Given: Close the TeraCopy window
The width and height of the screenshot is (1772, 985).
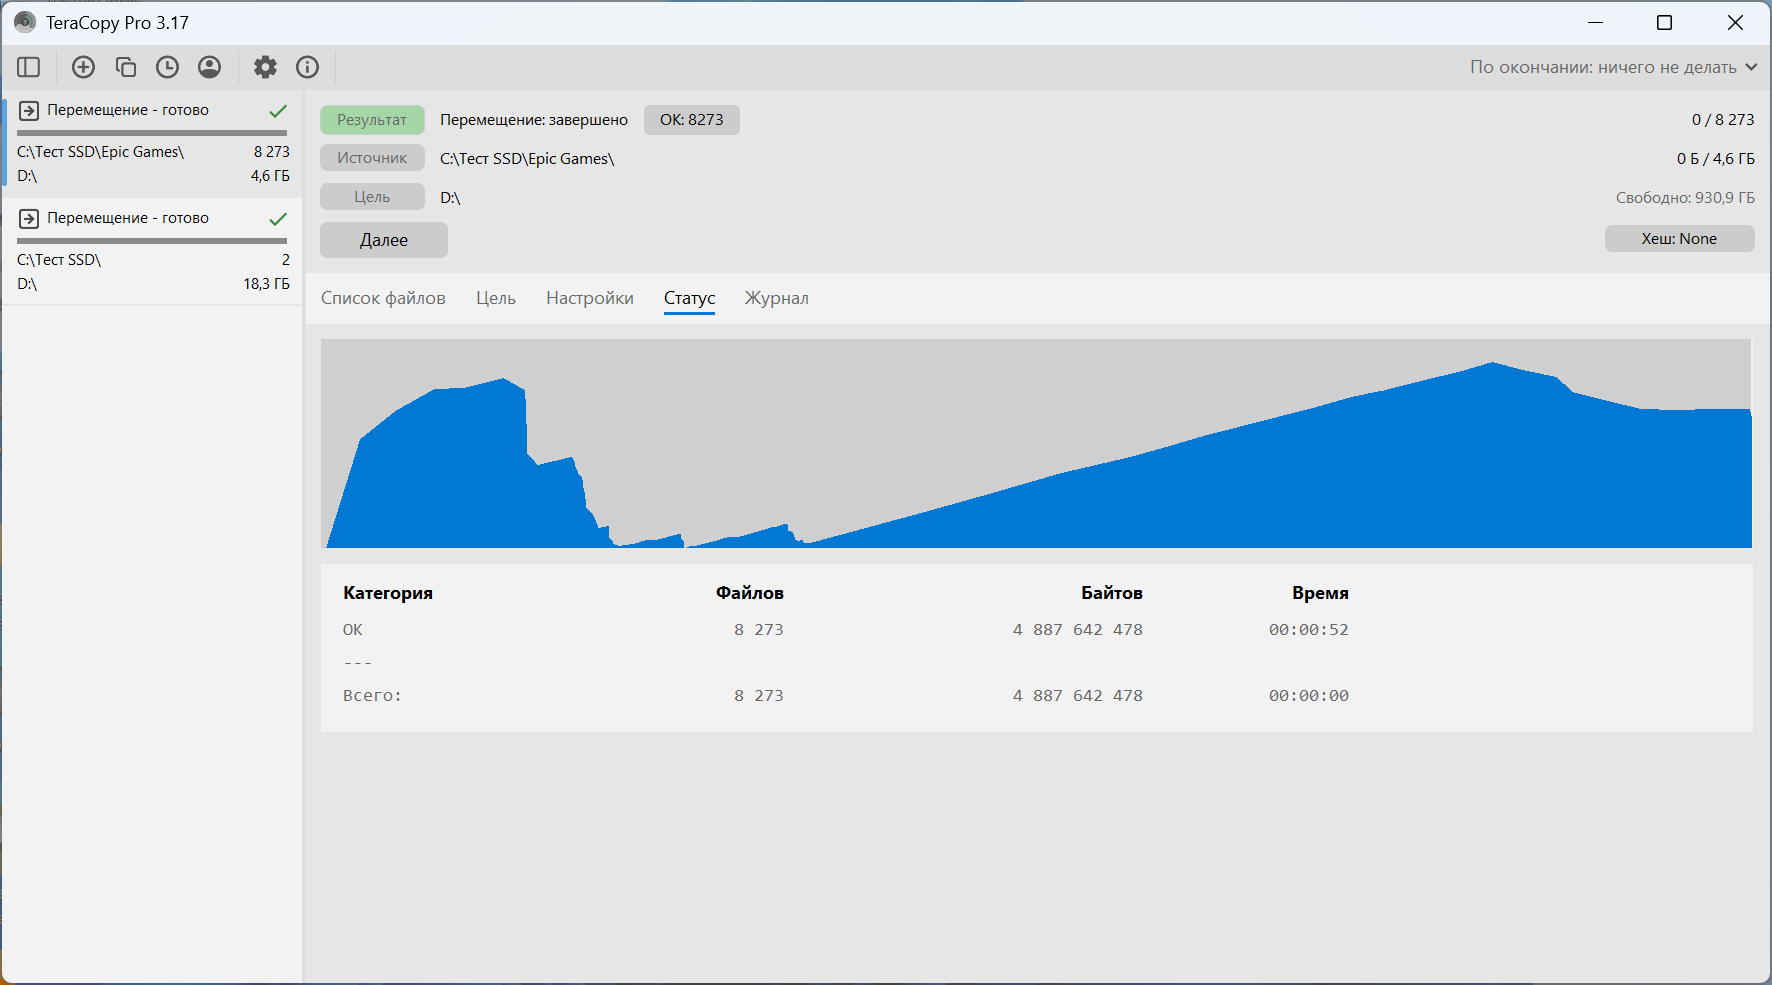Looking at the screenshot, I should coord(1735,22).
